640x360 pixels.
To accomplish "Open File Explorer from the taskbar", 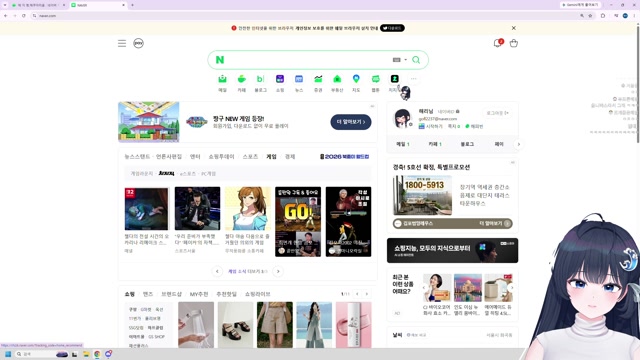I will click(86, 354).
